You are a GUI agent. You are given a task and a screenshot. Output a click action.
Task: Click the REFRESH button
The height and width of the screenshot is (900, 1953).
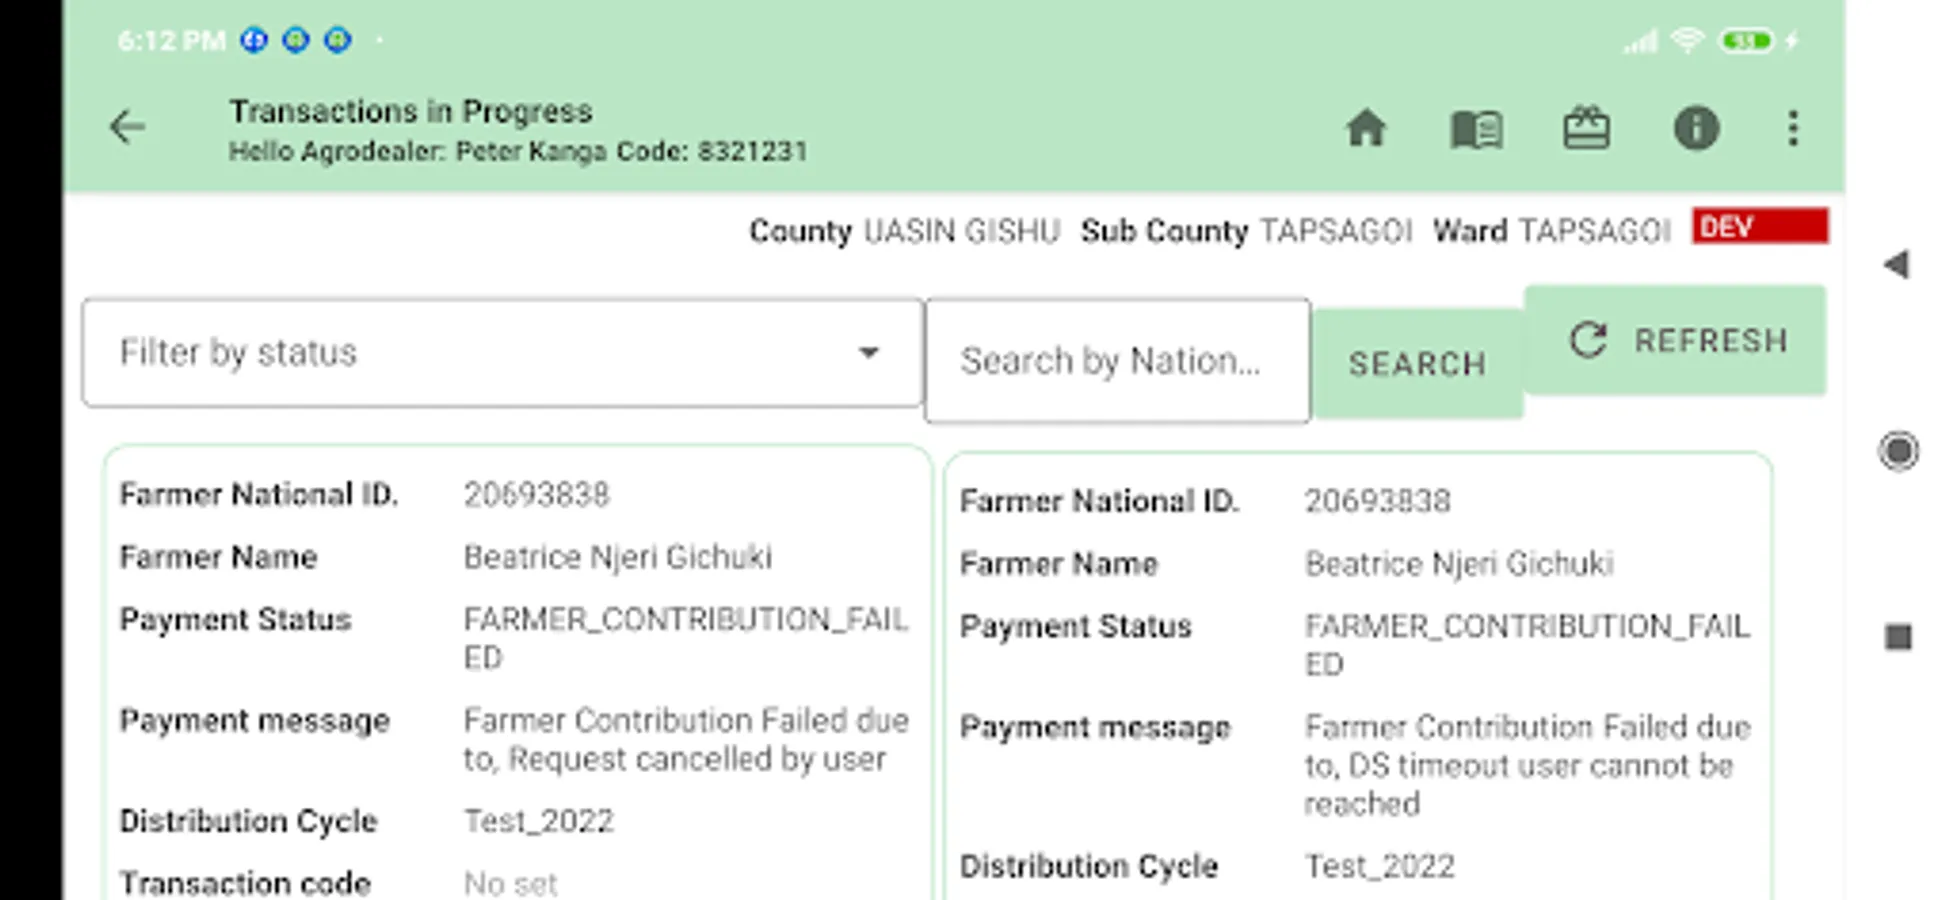[x=1675, y=341]
